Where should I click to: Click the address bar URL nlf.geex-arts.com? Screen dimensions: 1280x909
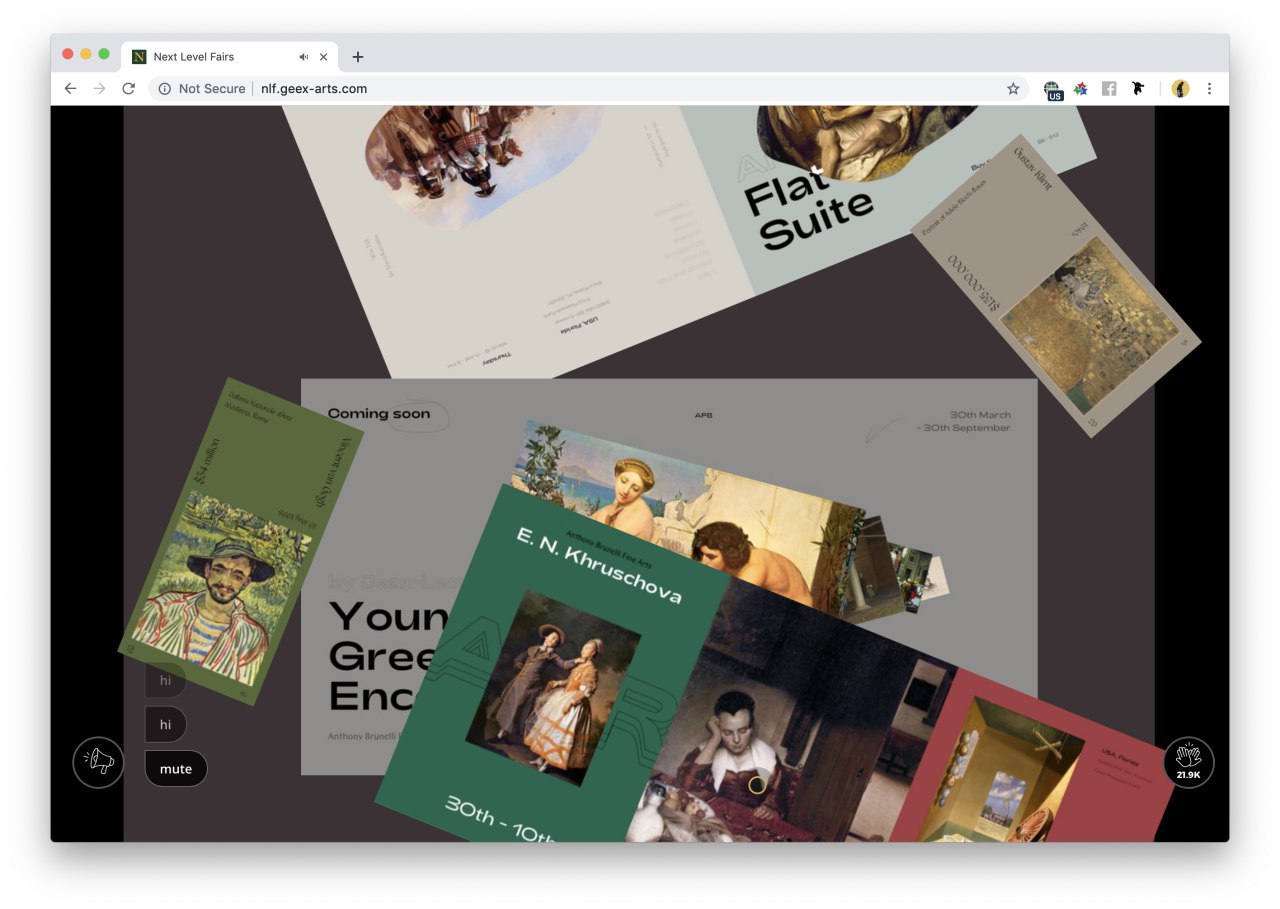tap(314, 89)
